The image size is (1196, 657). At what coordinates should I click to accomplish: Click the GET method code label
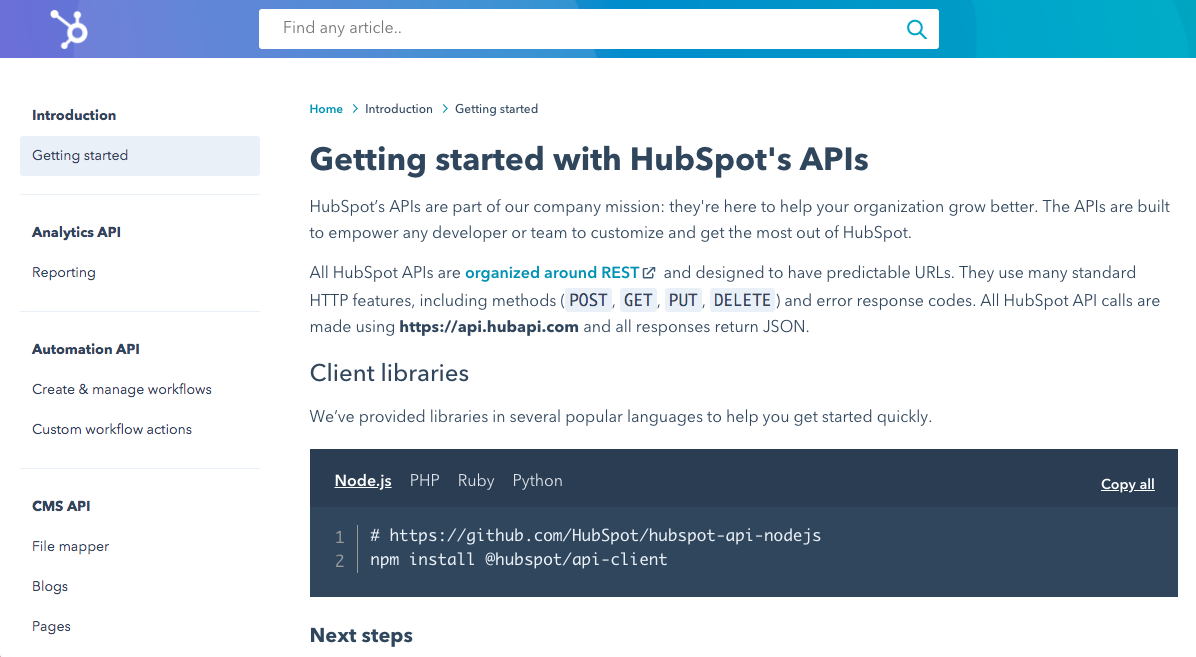coord(638,301)
